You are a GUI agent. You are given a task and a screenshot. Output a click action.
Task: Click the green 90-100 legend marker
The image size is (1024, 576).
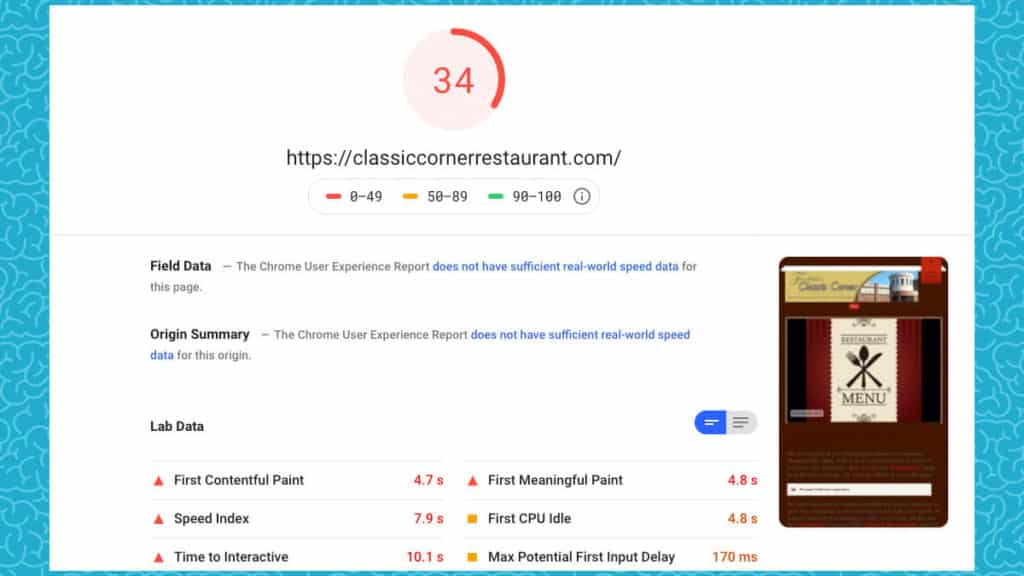(x=497, y=197)
